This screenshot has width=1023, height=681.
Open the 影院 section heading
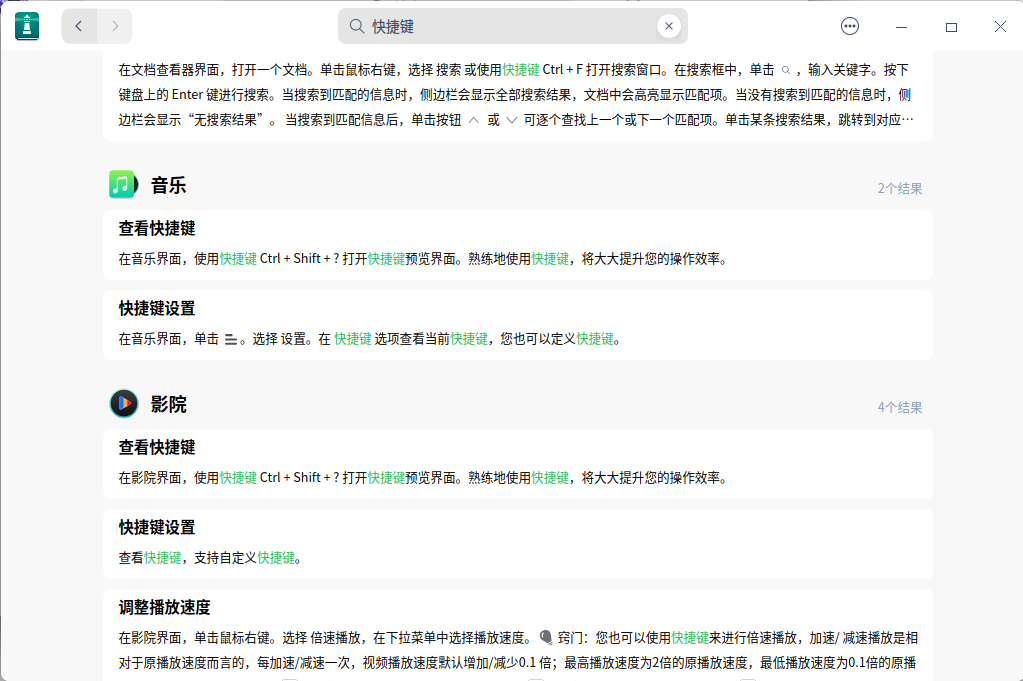click(168, 404)
